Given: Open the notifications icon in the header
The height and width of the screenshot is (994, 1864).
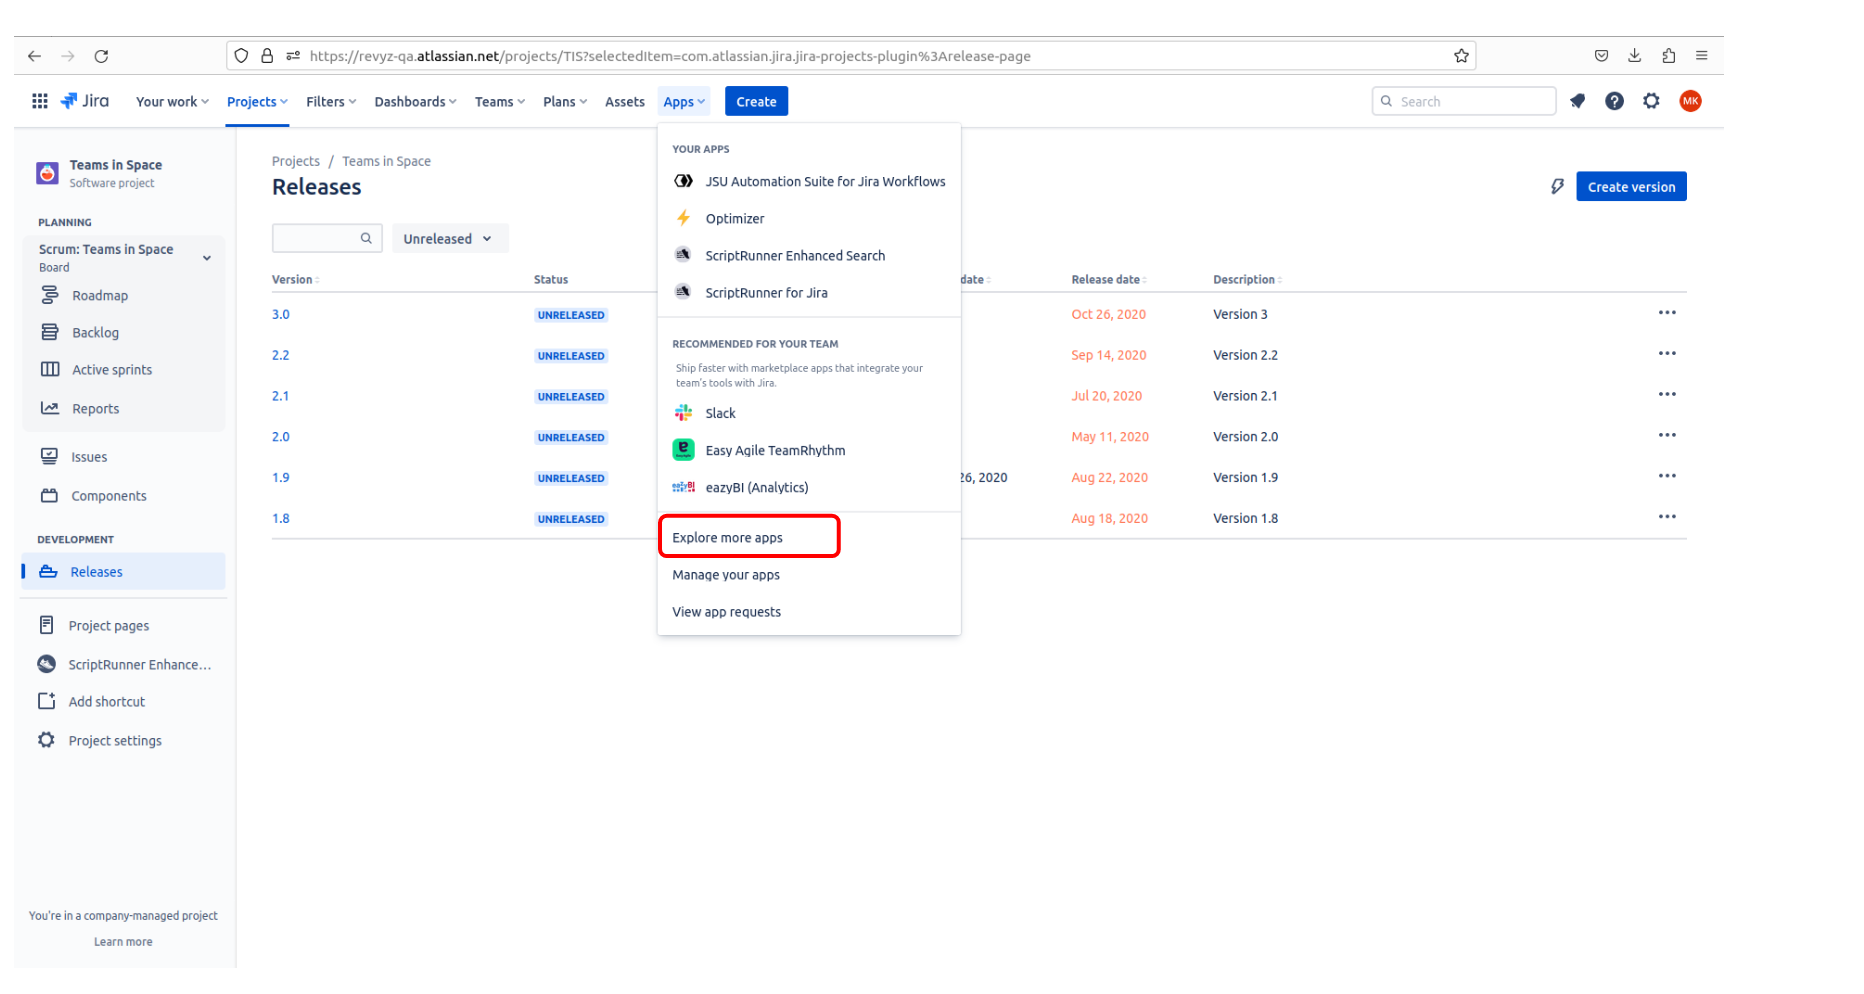Looking at the screenshot, I should (x=1578, y=101).
